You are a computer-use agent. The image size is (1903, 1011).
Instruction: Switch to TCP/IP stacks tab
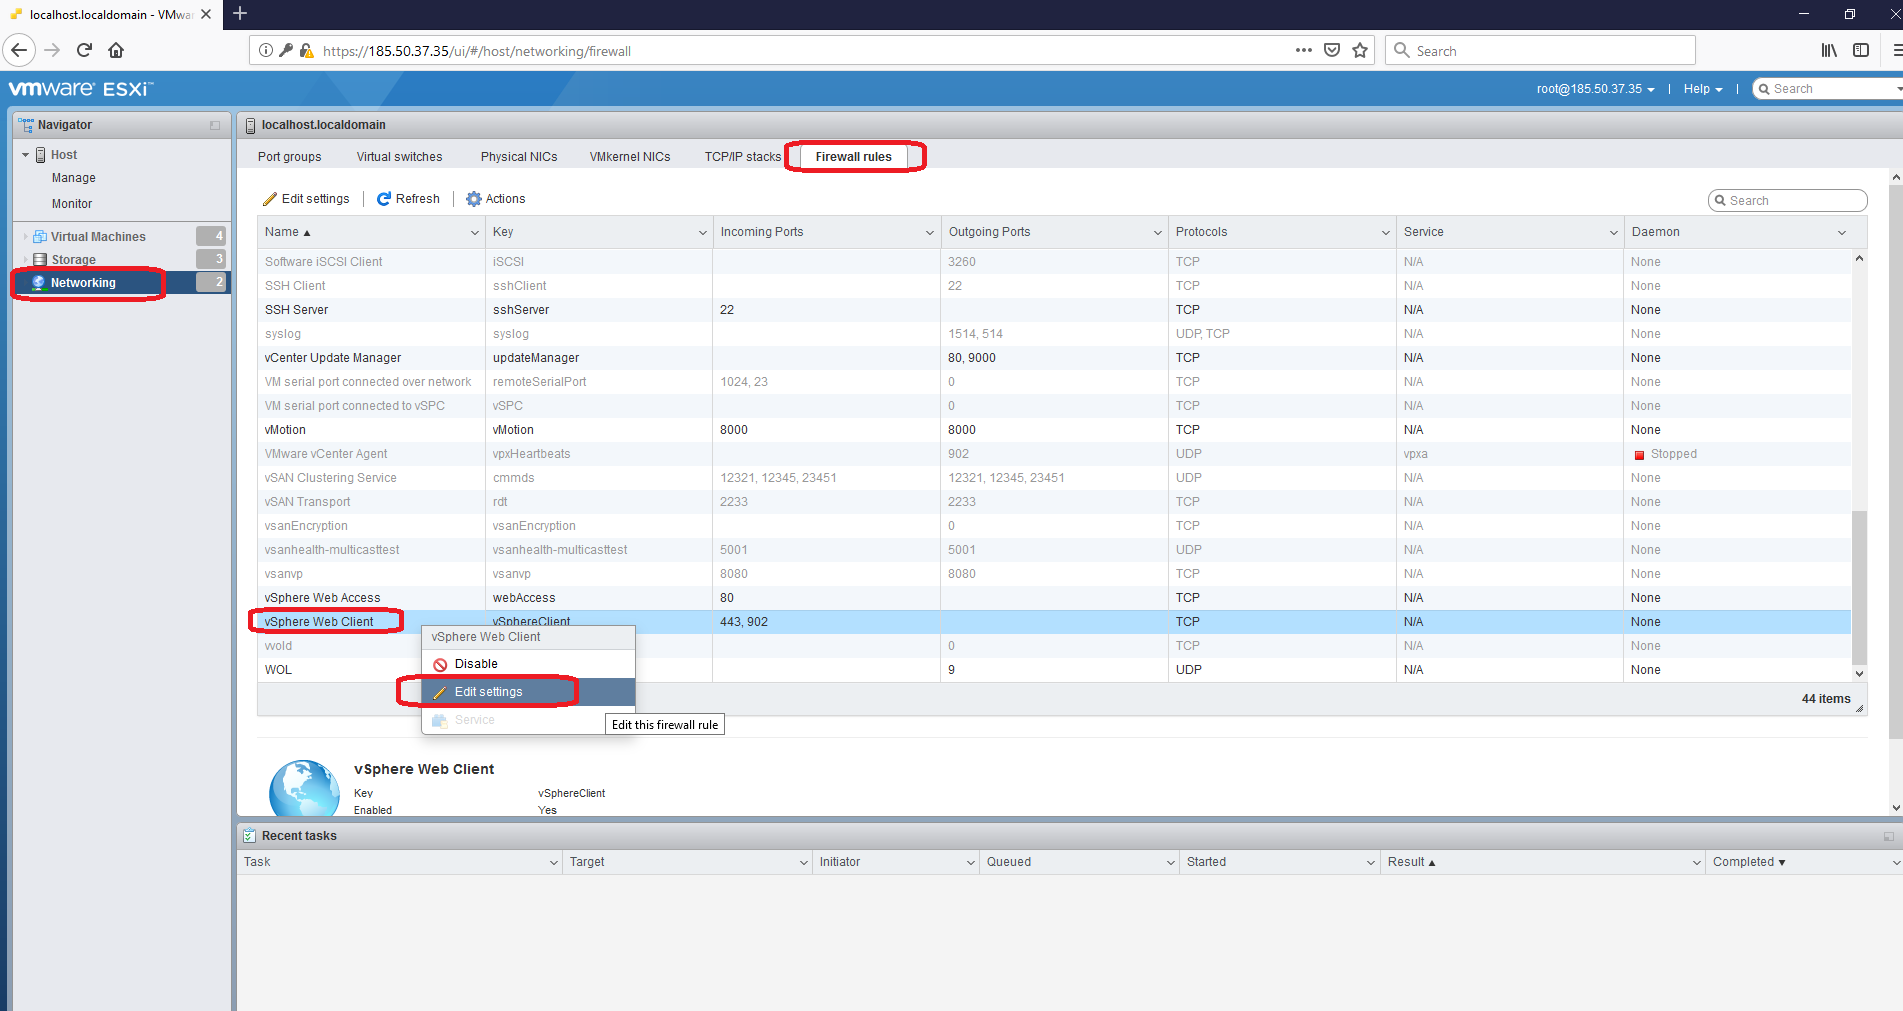pyautogui.click(x=743, y=157)
